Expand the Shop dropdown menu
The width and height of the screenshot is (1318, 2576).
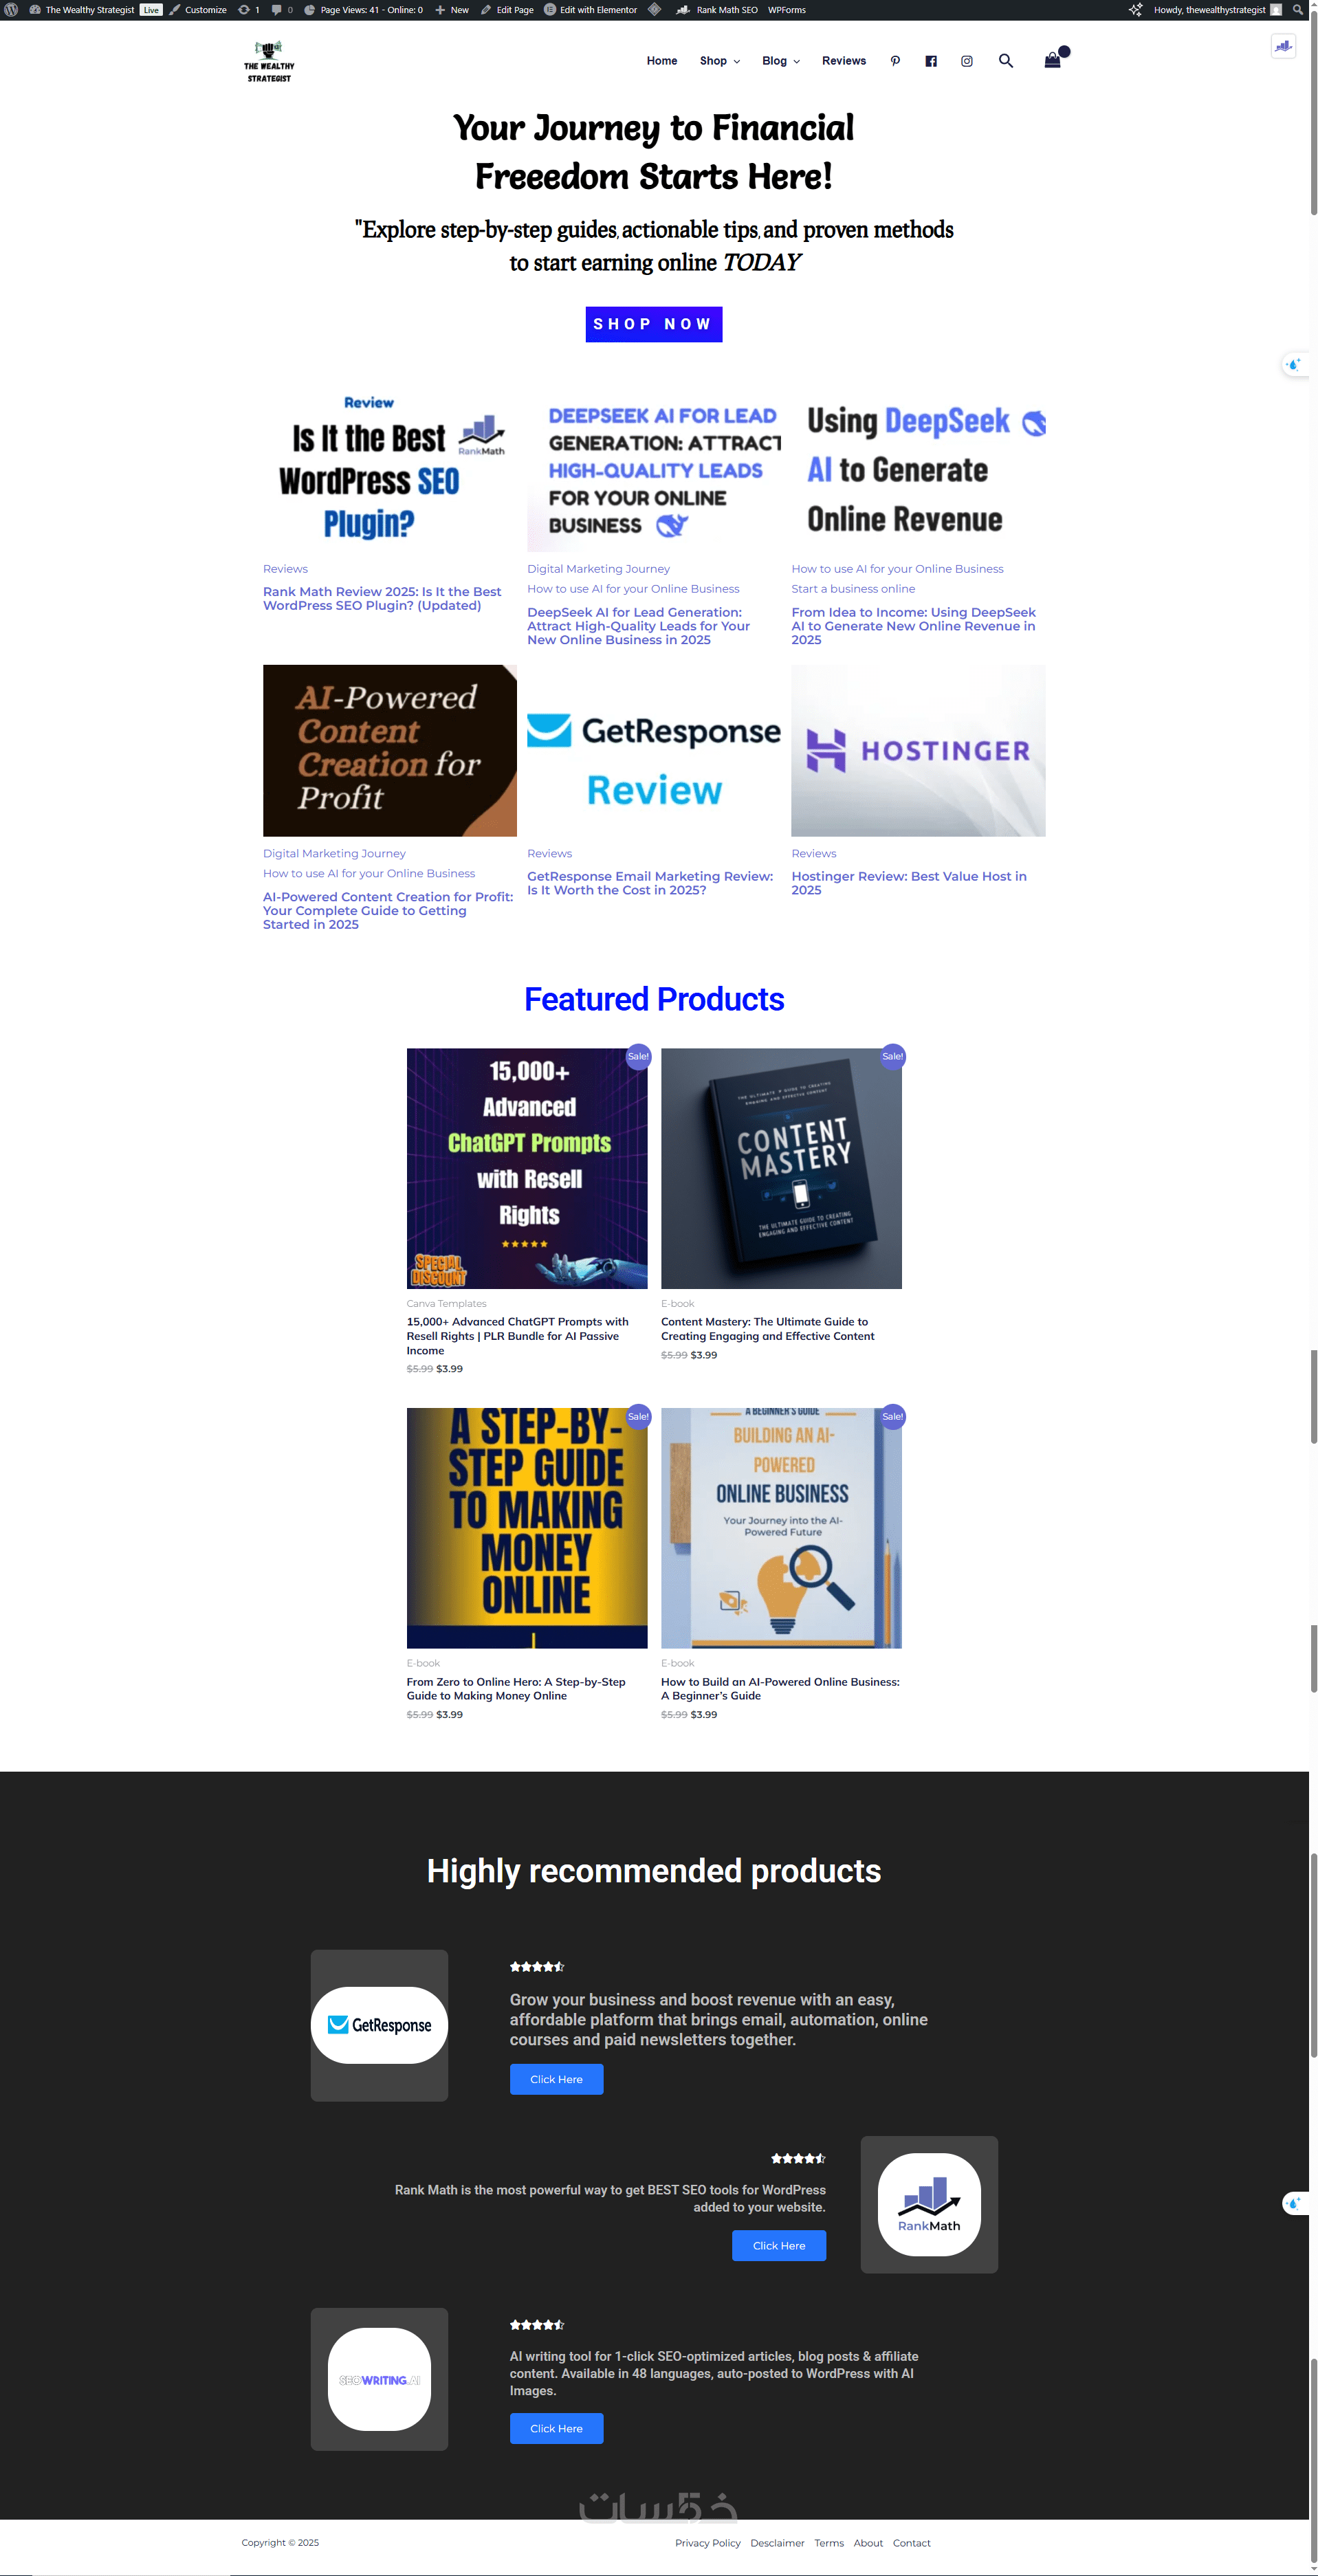[x=720, y=61]
